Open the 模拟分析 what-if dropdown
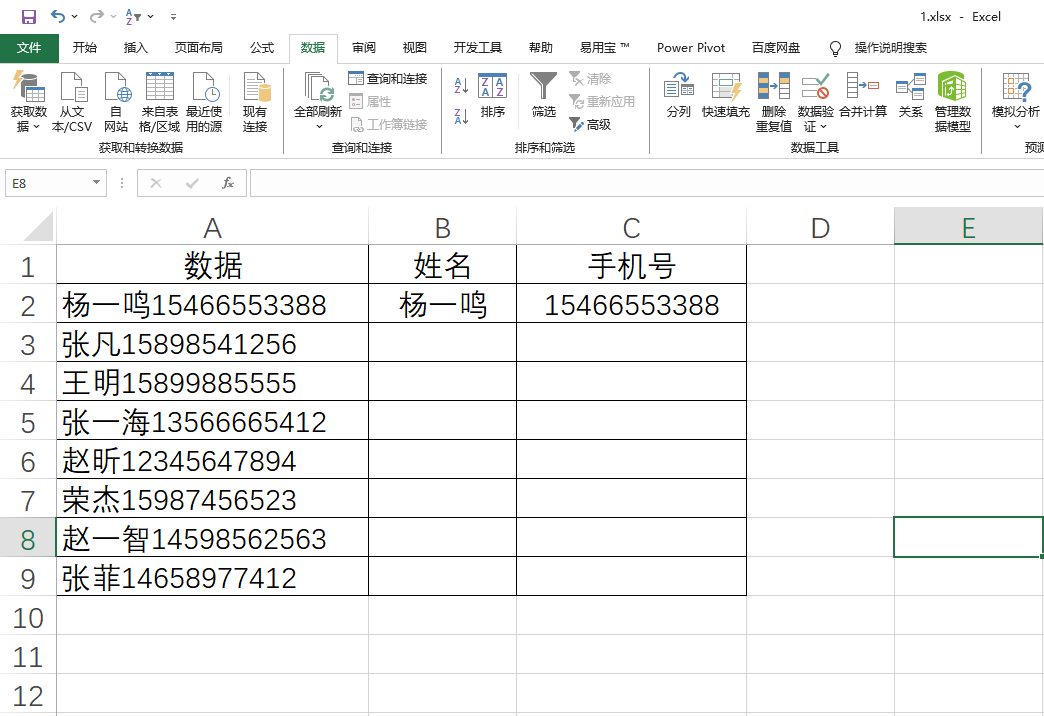 click(1016, 101)
